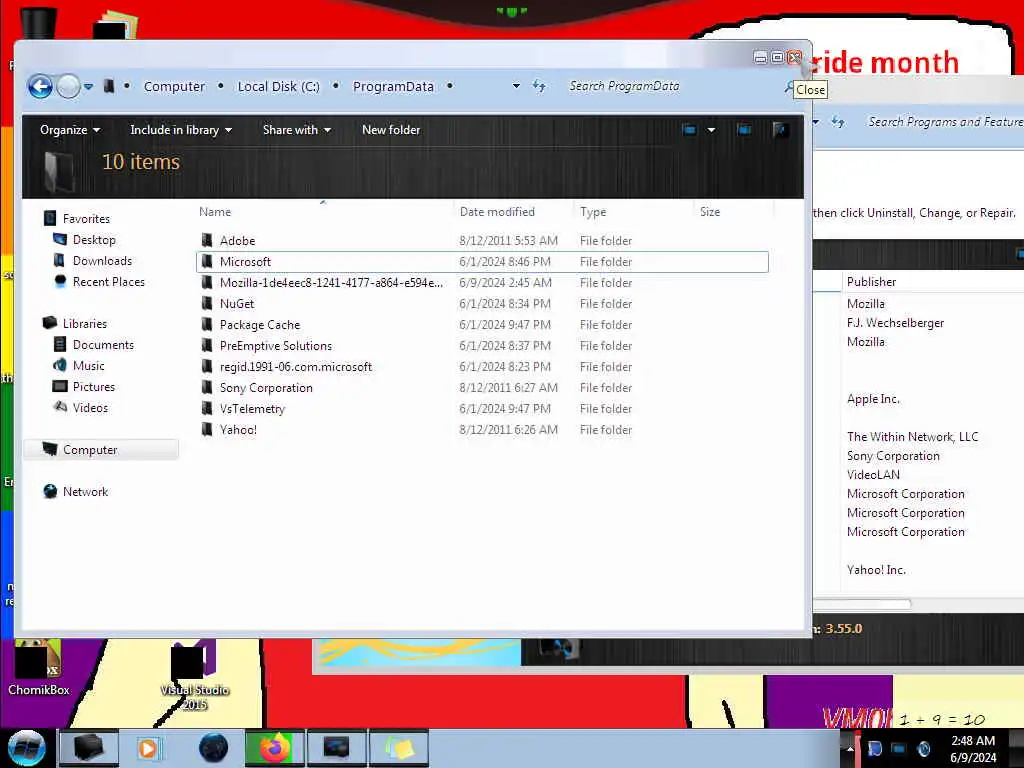The image size is (1024, 768).
Task: Open the Pictures library
Action: 93,387
